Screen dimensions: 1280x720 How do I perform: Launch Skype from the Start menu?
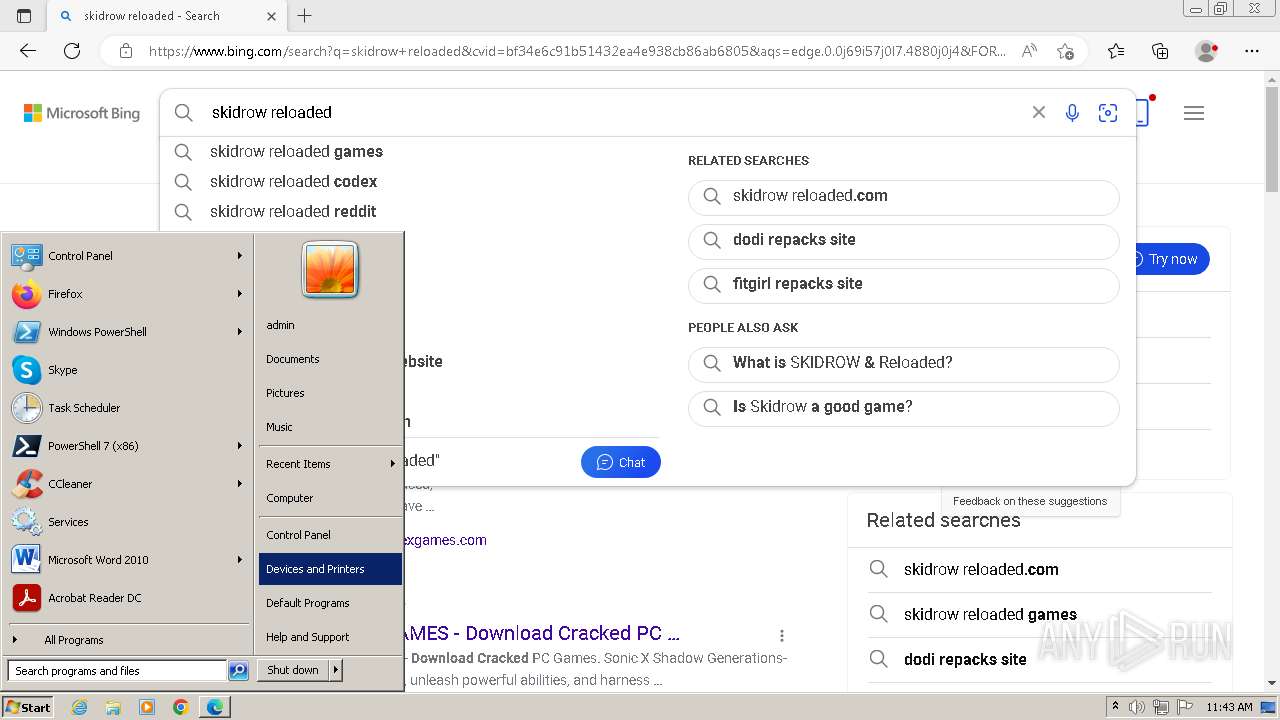[x=128, y=370]
